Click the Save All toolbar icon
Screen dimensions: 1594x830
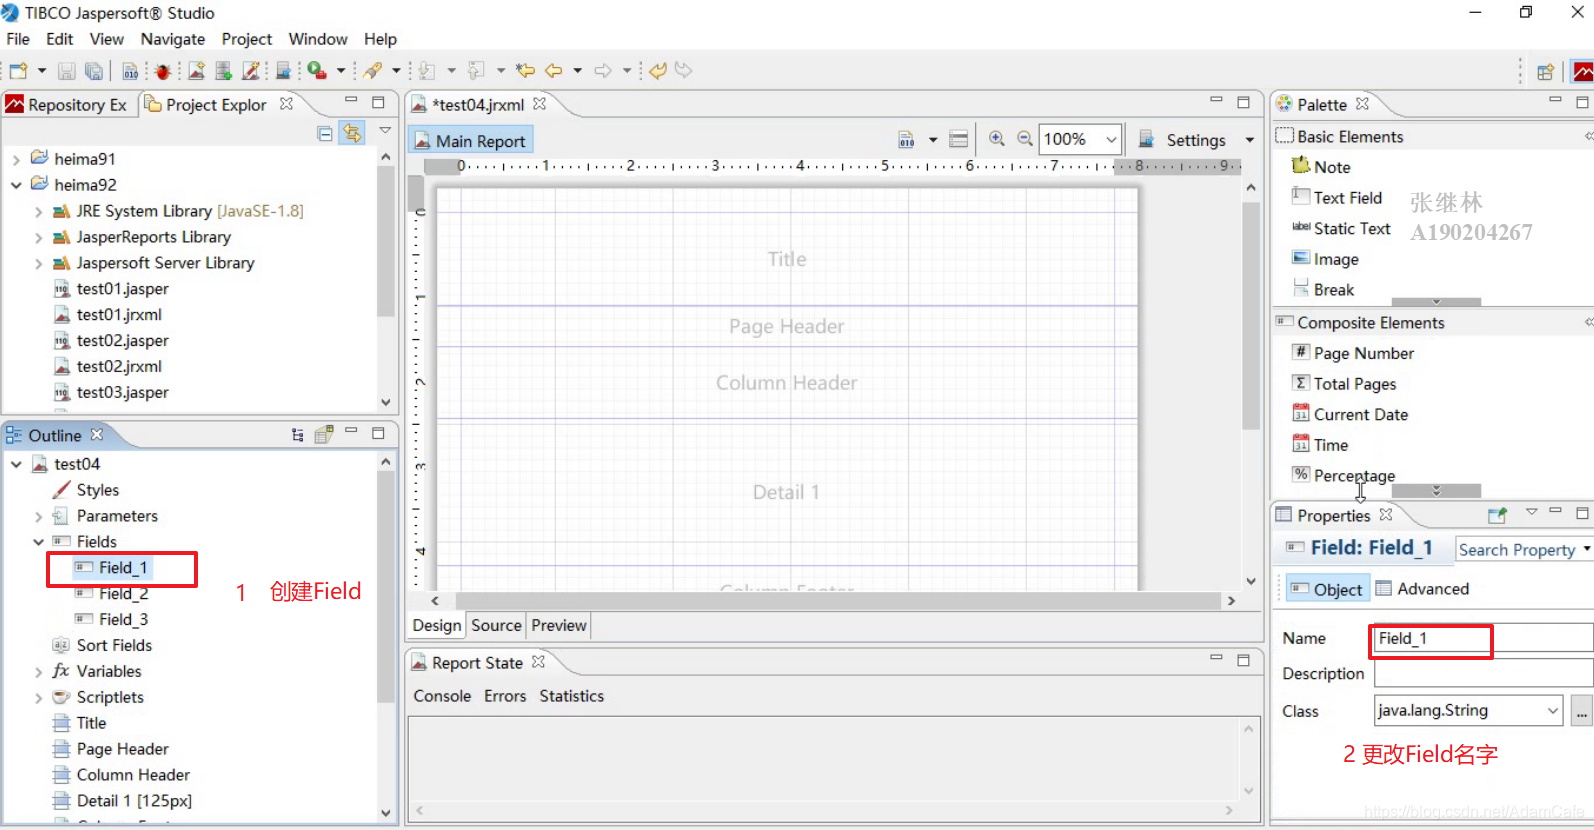(93, 71)
